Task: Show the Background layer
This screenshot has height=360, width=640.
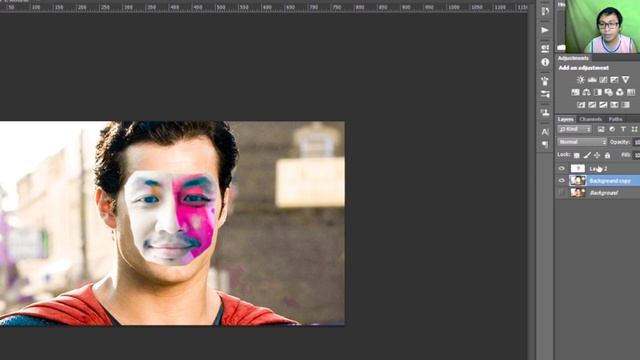Action: point(562,193)
